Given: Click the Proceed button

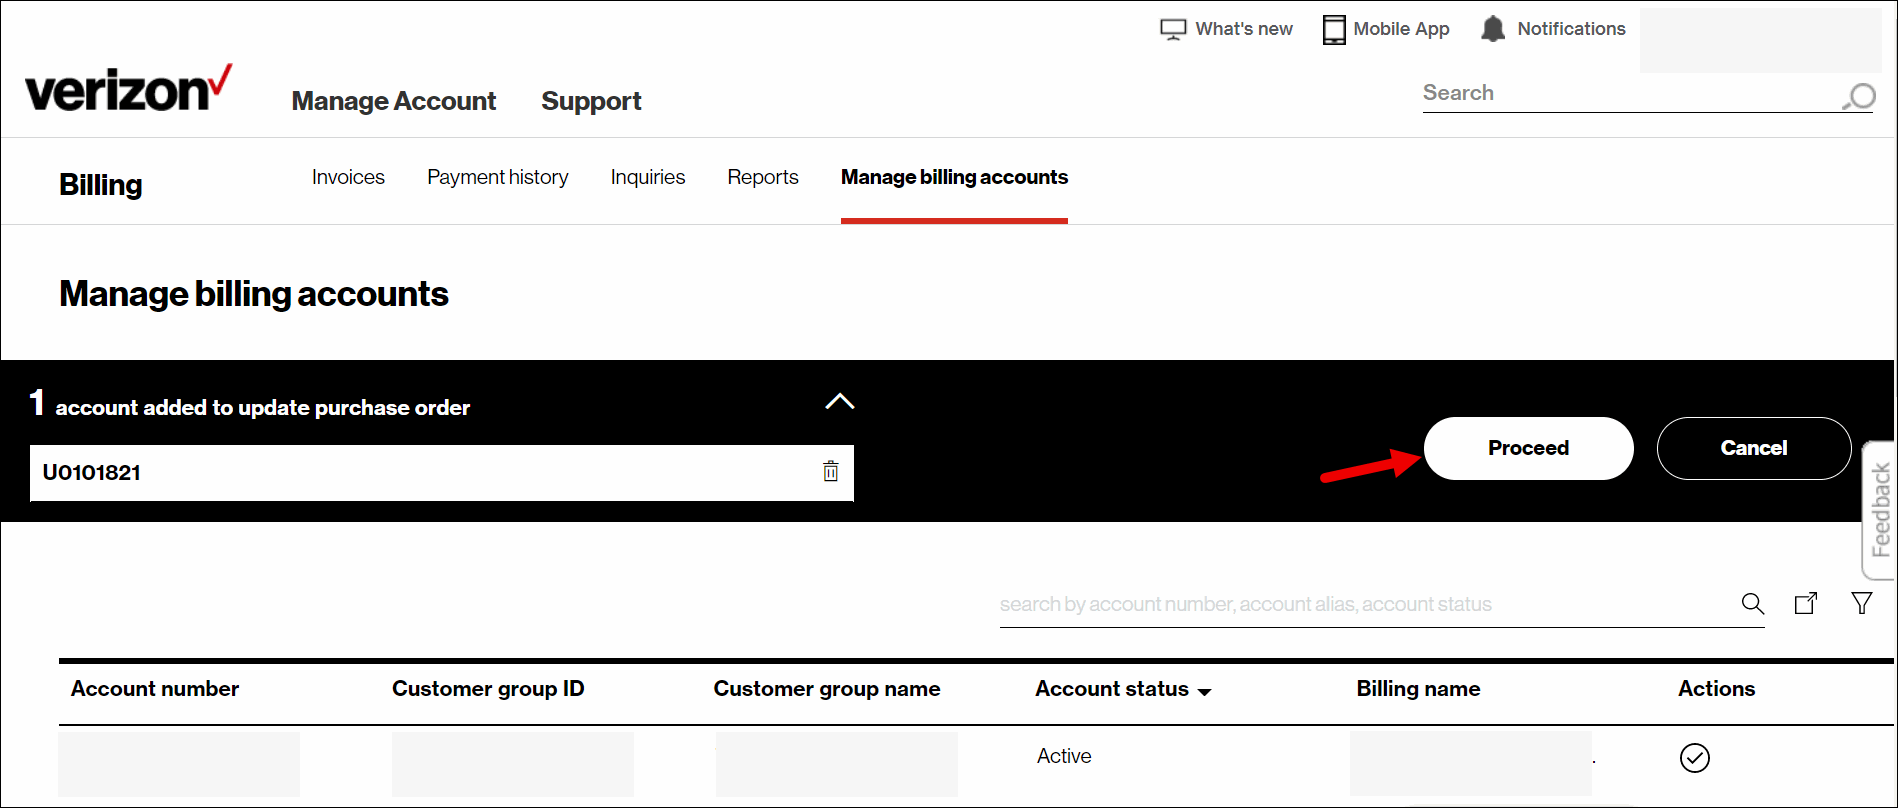Looking at the screenshot, I should click(1529, 448).
